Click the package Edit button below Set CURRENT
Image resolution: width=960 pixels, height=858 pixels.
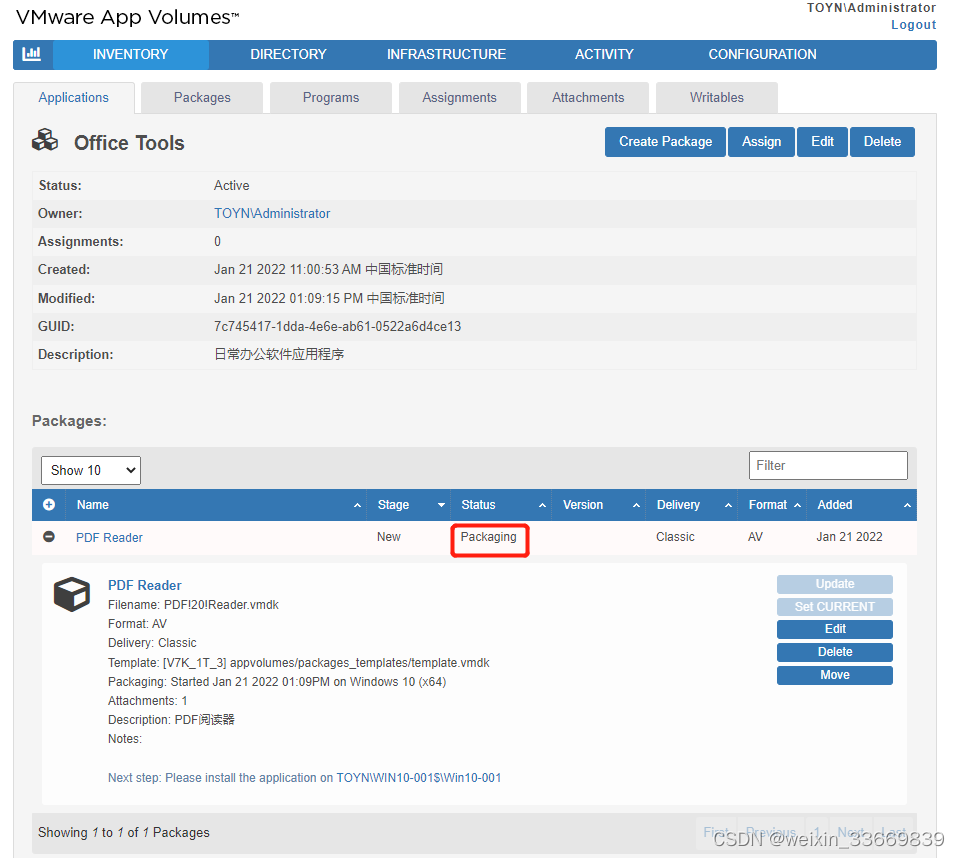[834, 629]
